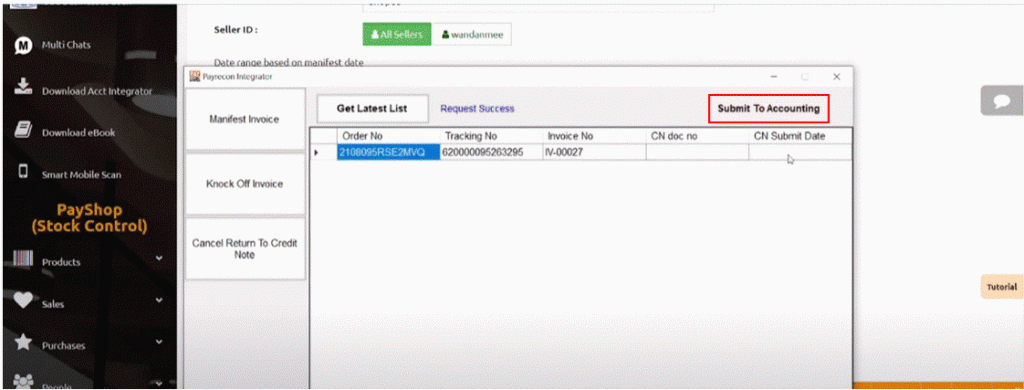Select order number 2108095RSE2MVQ cell
Viewport: 1024px width, 390px height.
pos(388,152)
